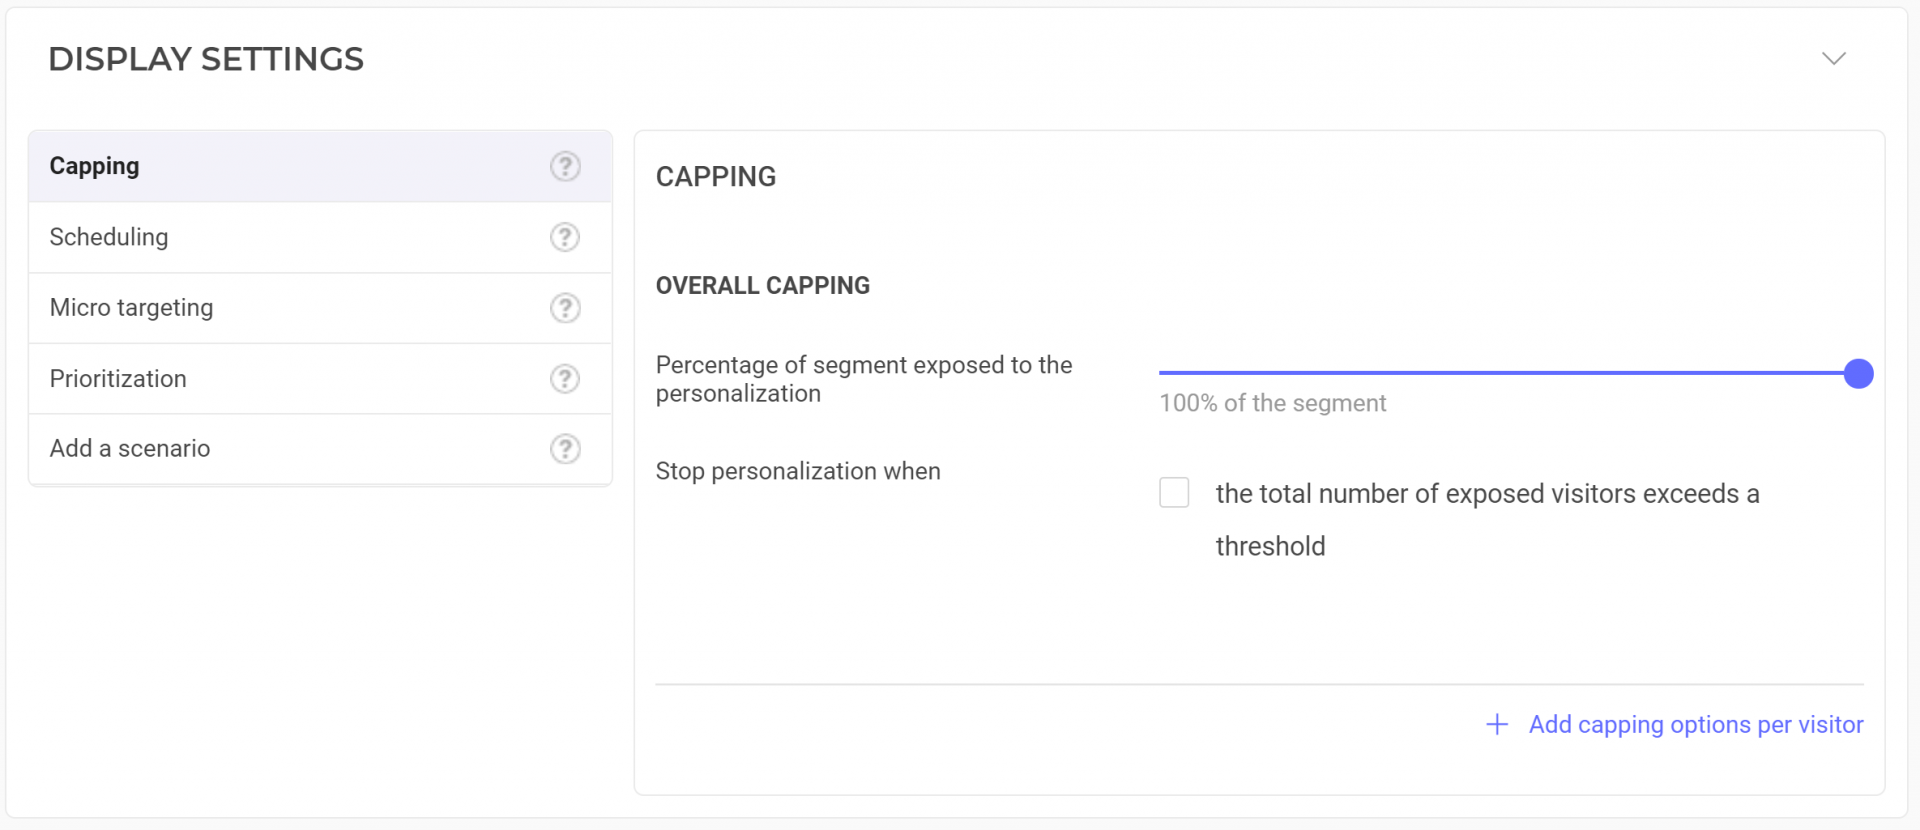Open help icon next to Add a scenario
The height and width of the screenshot is (830, 1920).
click(565, 449)
